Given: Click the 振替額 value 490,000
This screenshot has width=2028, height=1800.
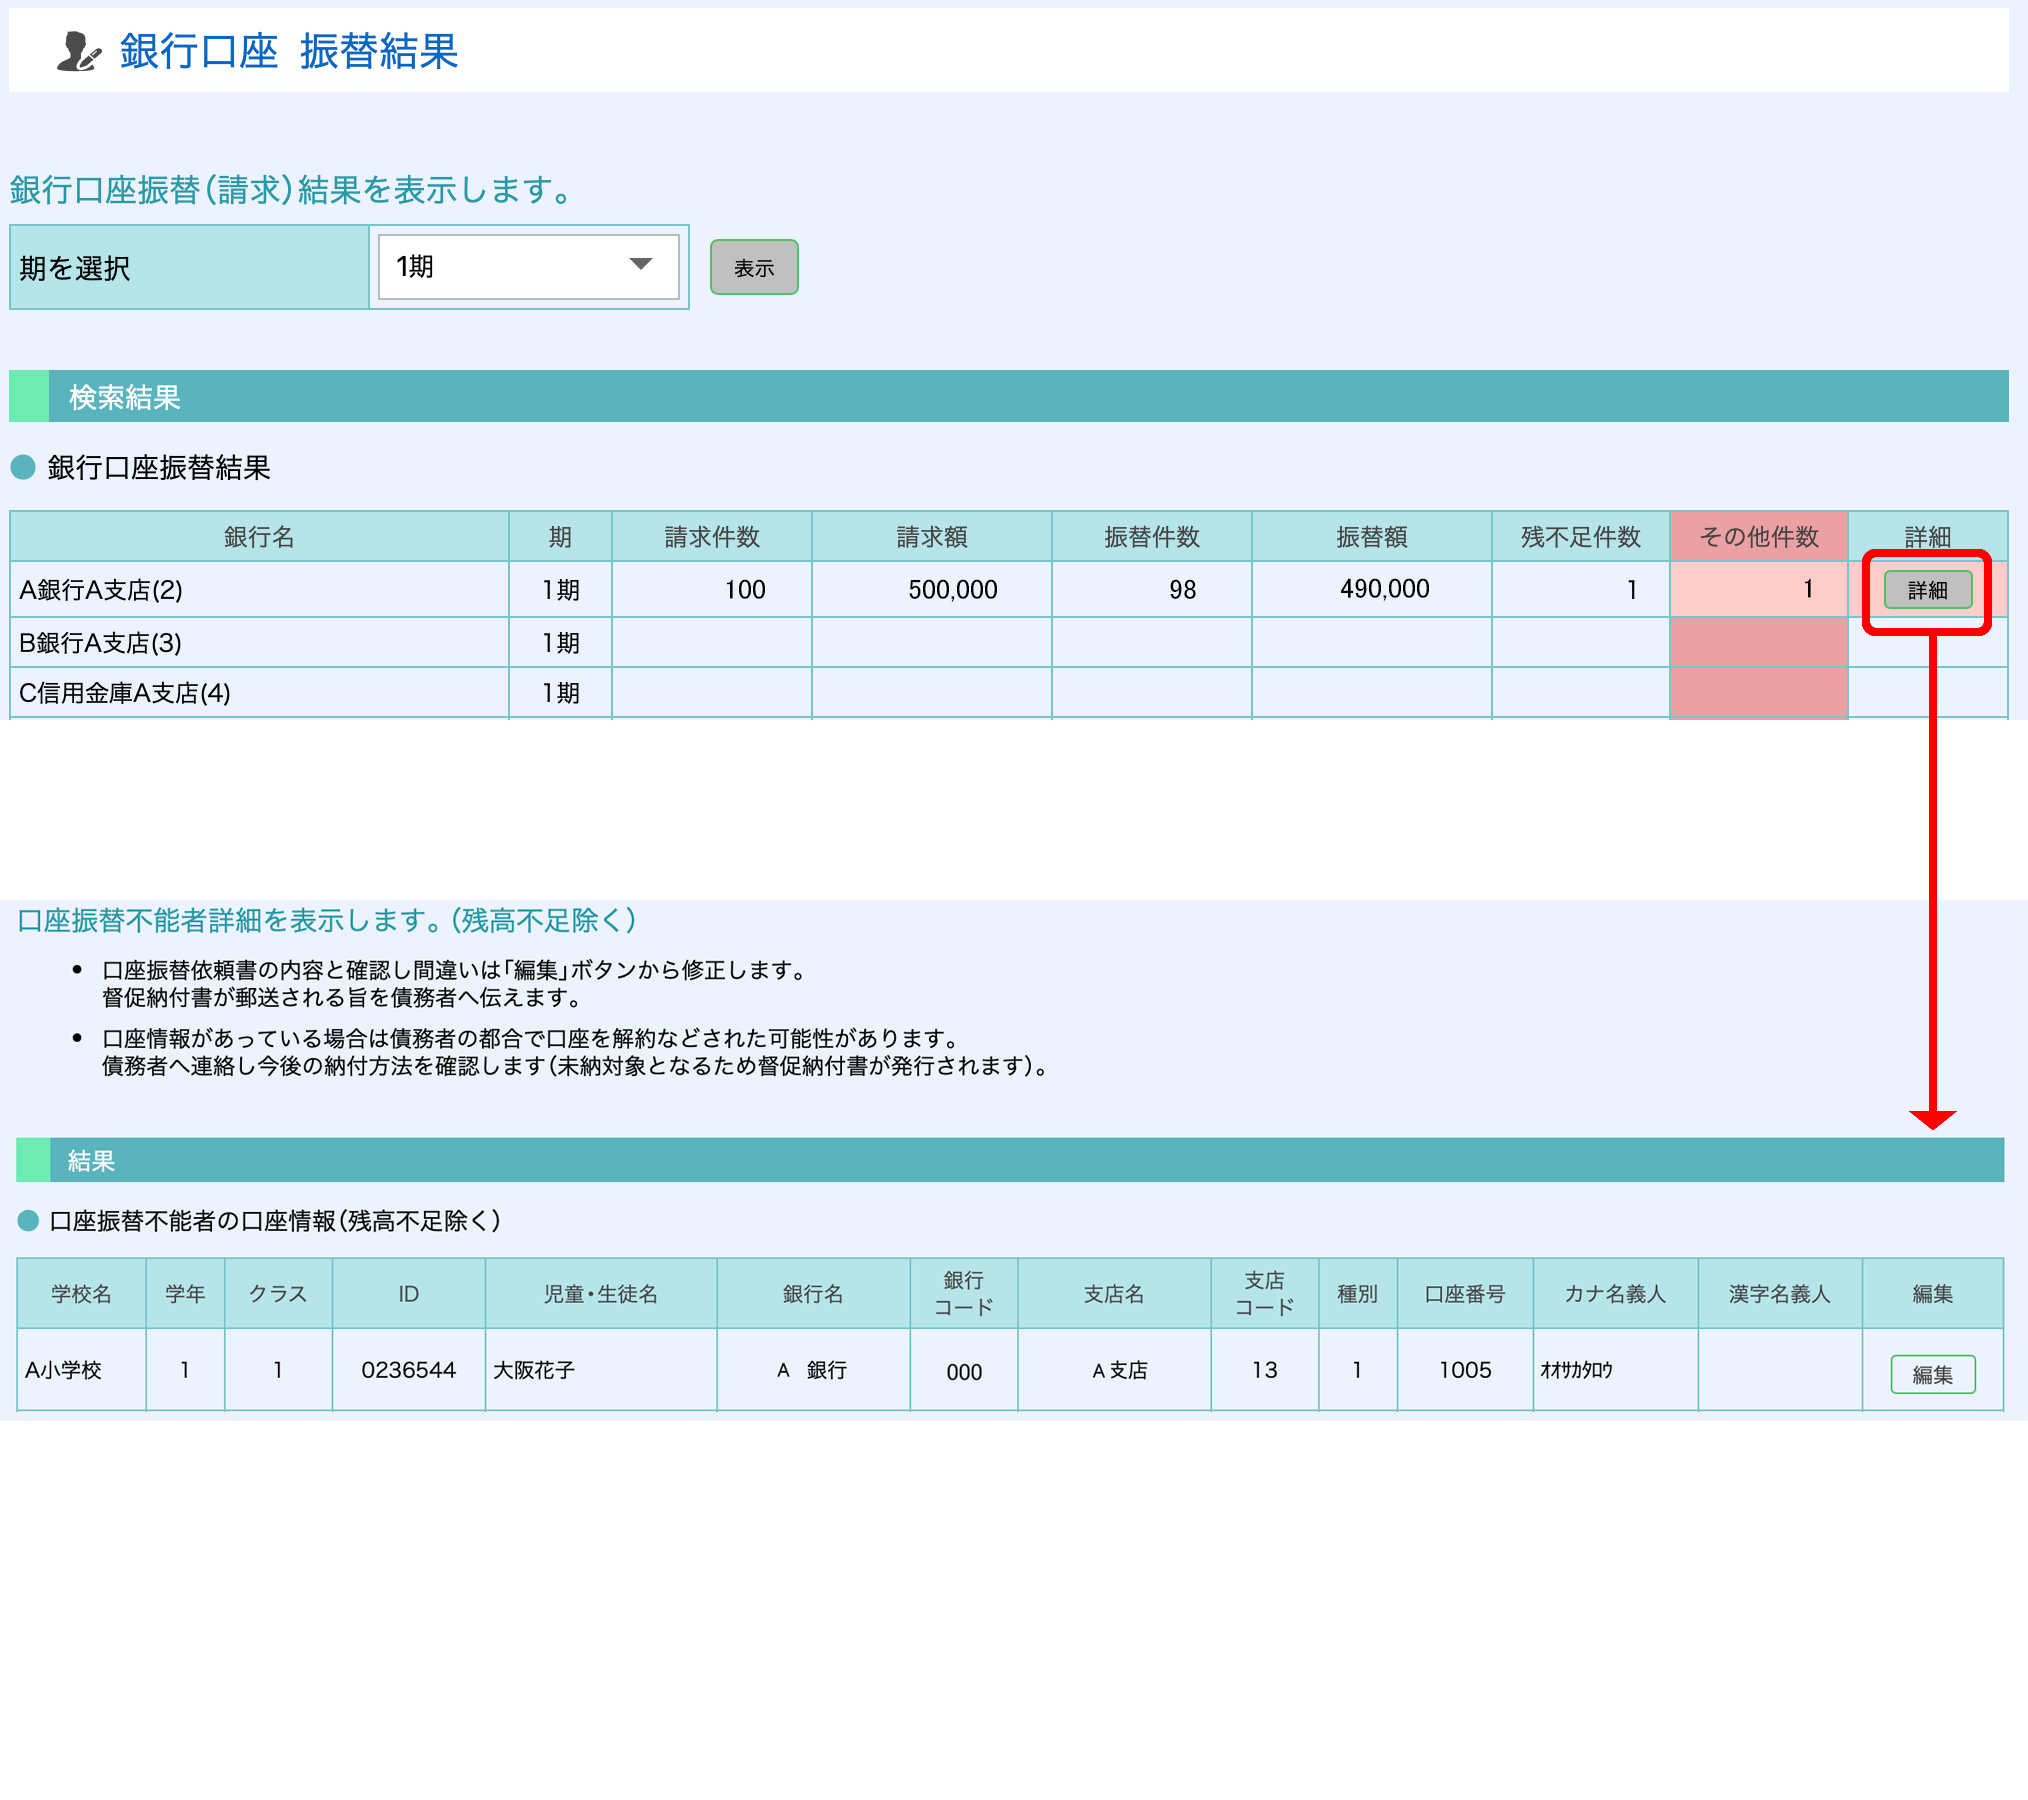Looking at the screenshot, I should tap(1384, 589).
